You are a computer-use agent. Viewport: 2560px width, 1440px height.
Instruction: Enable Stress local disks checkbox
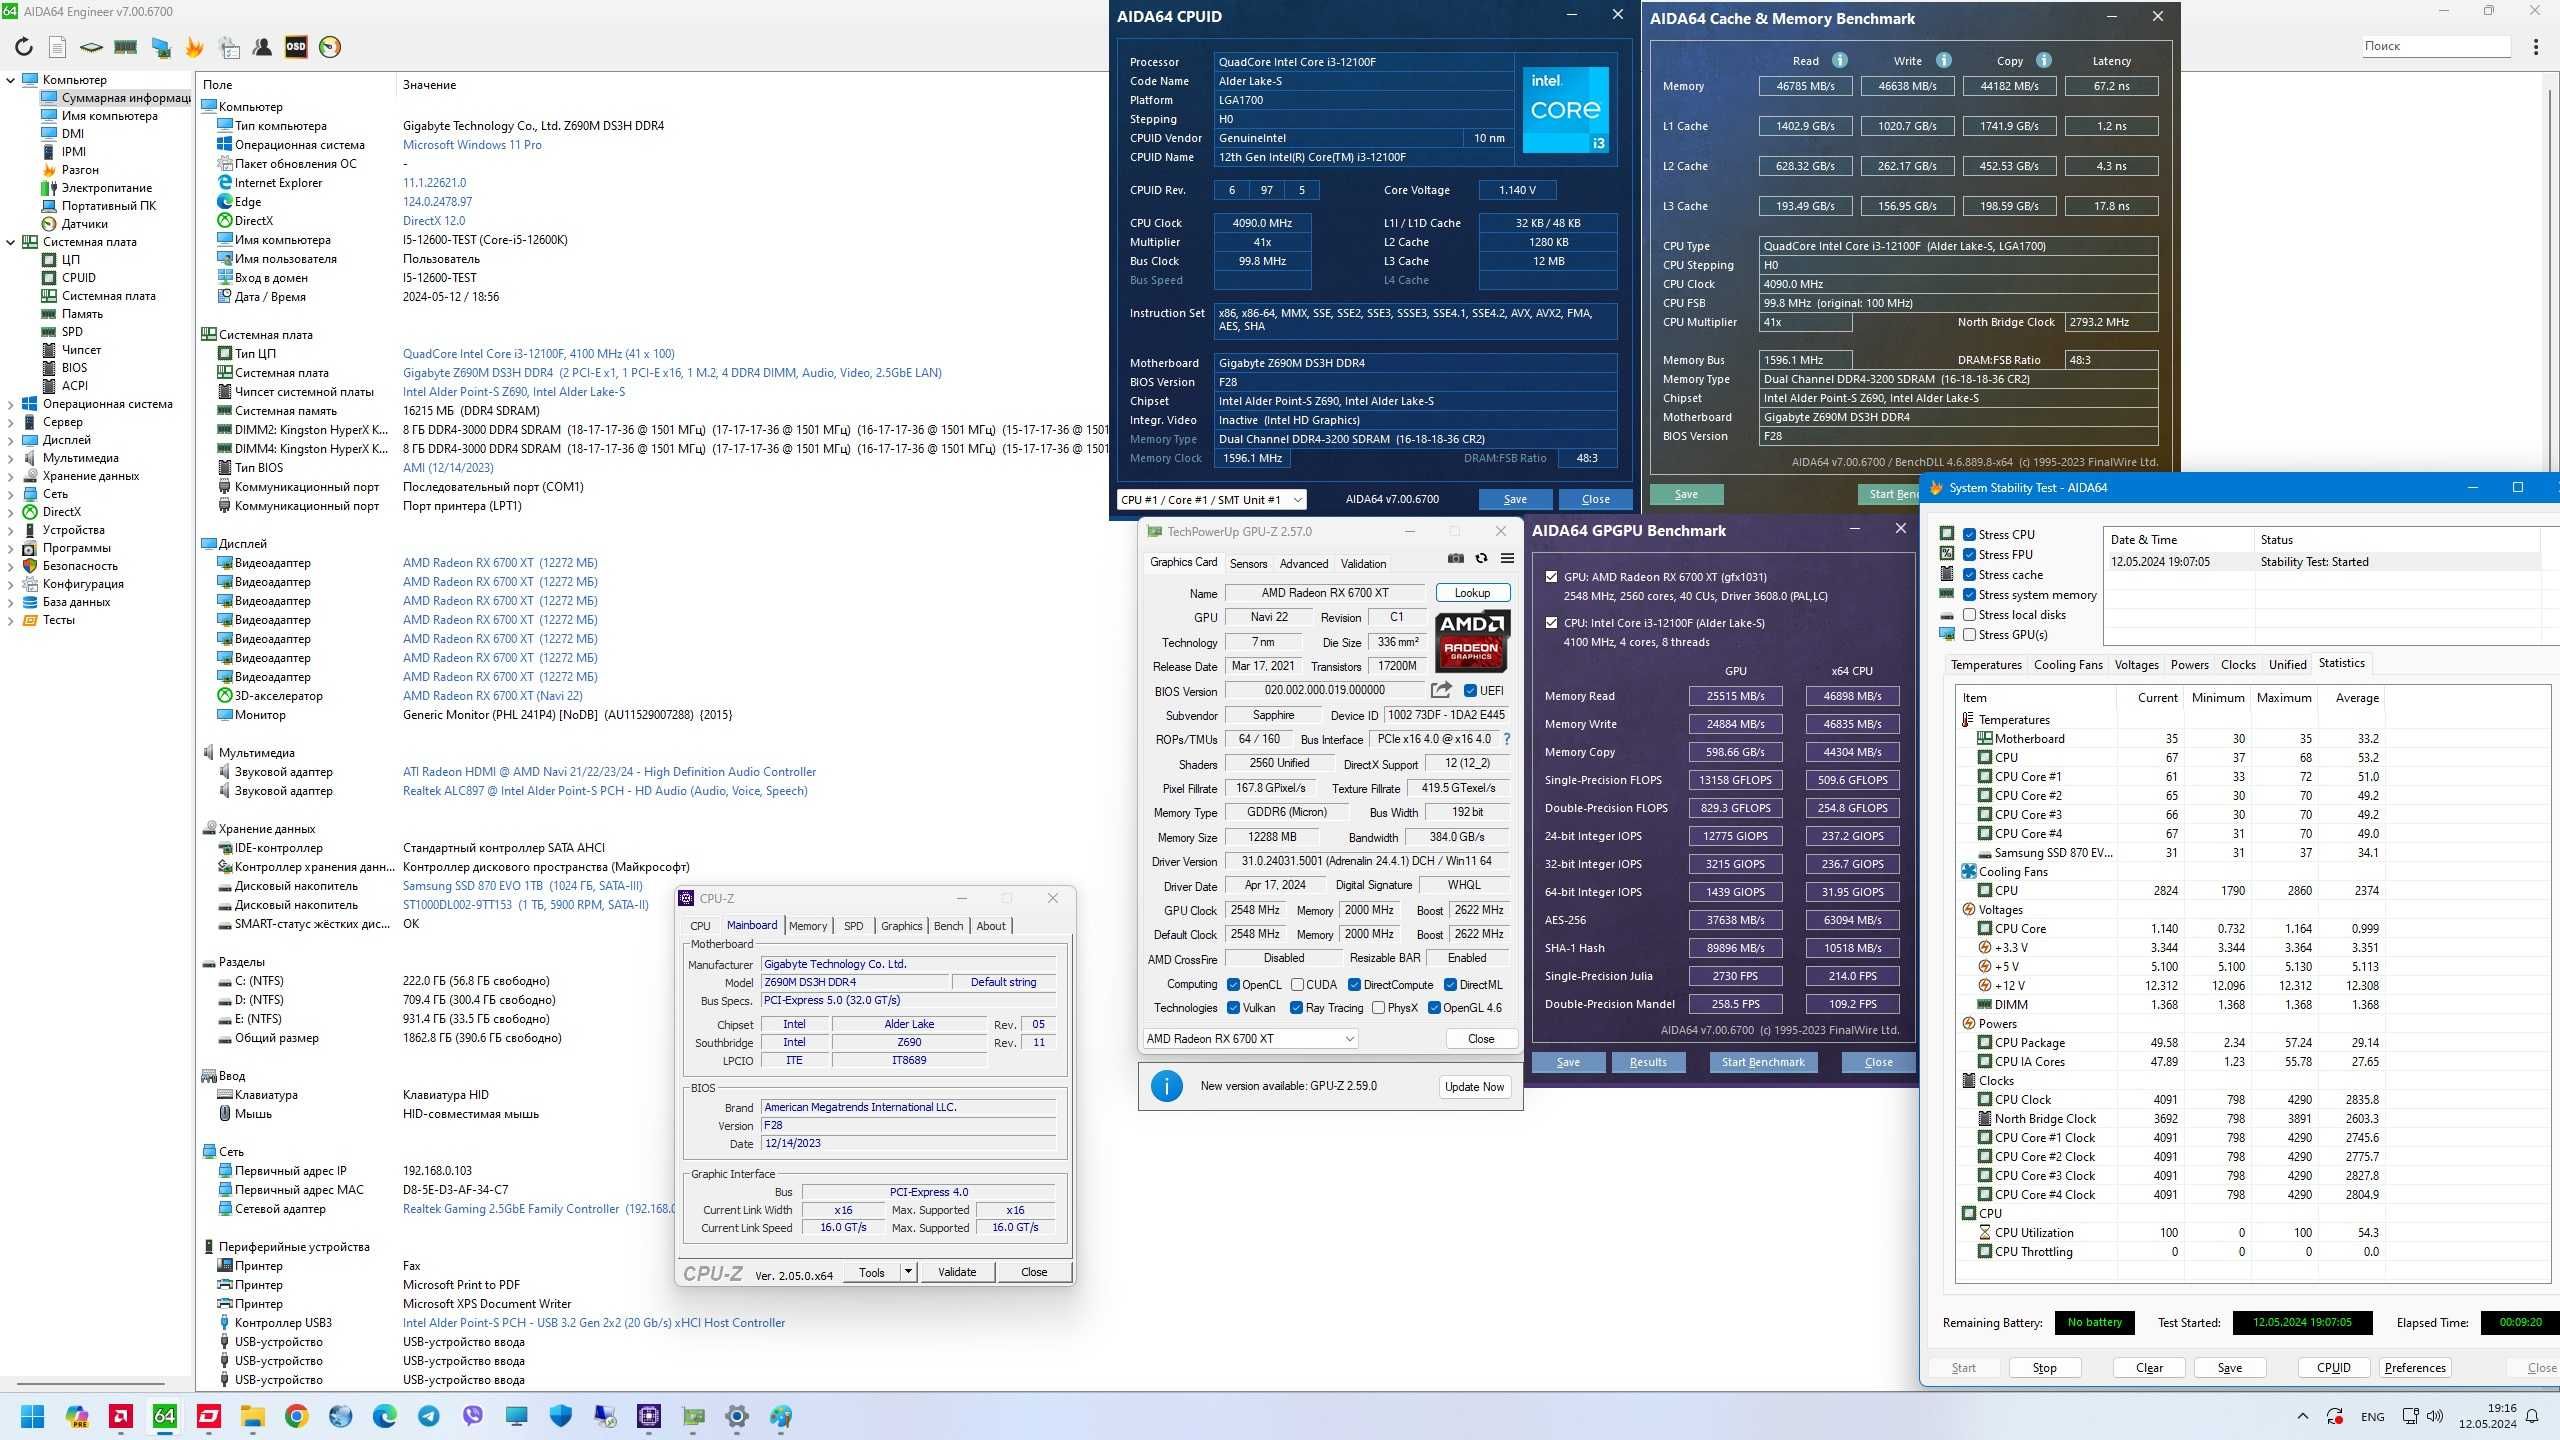pos(1969,615)
